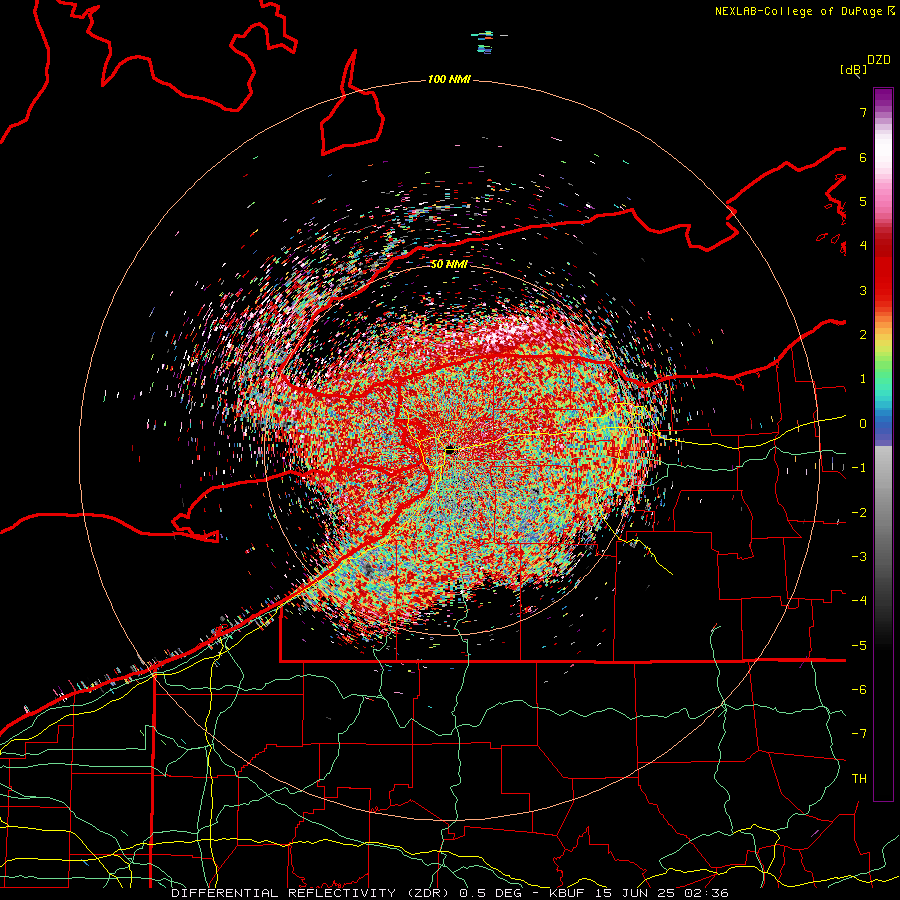
Task: Click the white-pink band of the color bar
Action: 883,155
